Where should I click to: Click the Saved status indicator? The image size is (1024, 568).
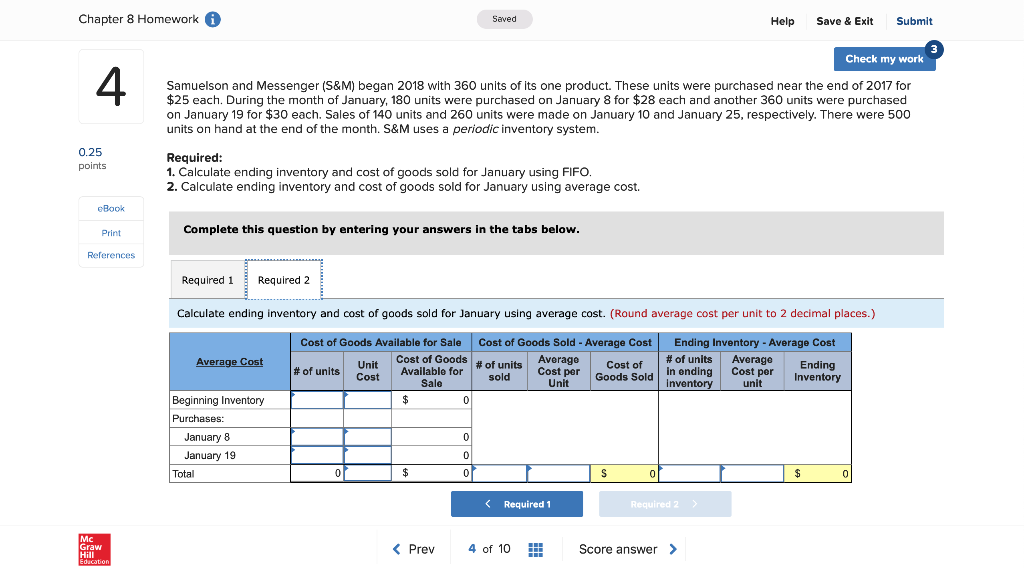pyautogui.click(x=504, y=19)
